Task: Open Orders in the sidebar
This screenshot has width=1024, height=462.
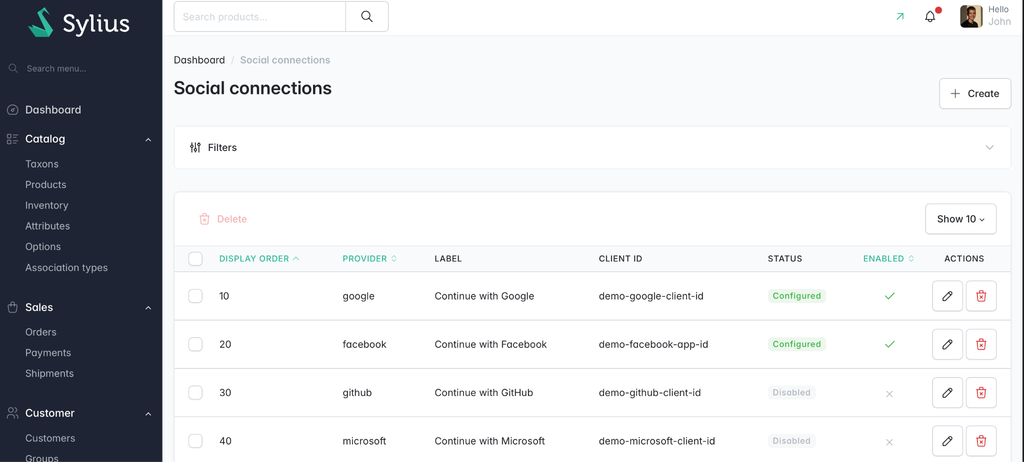Action: click(41, 332)
